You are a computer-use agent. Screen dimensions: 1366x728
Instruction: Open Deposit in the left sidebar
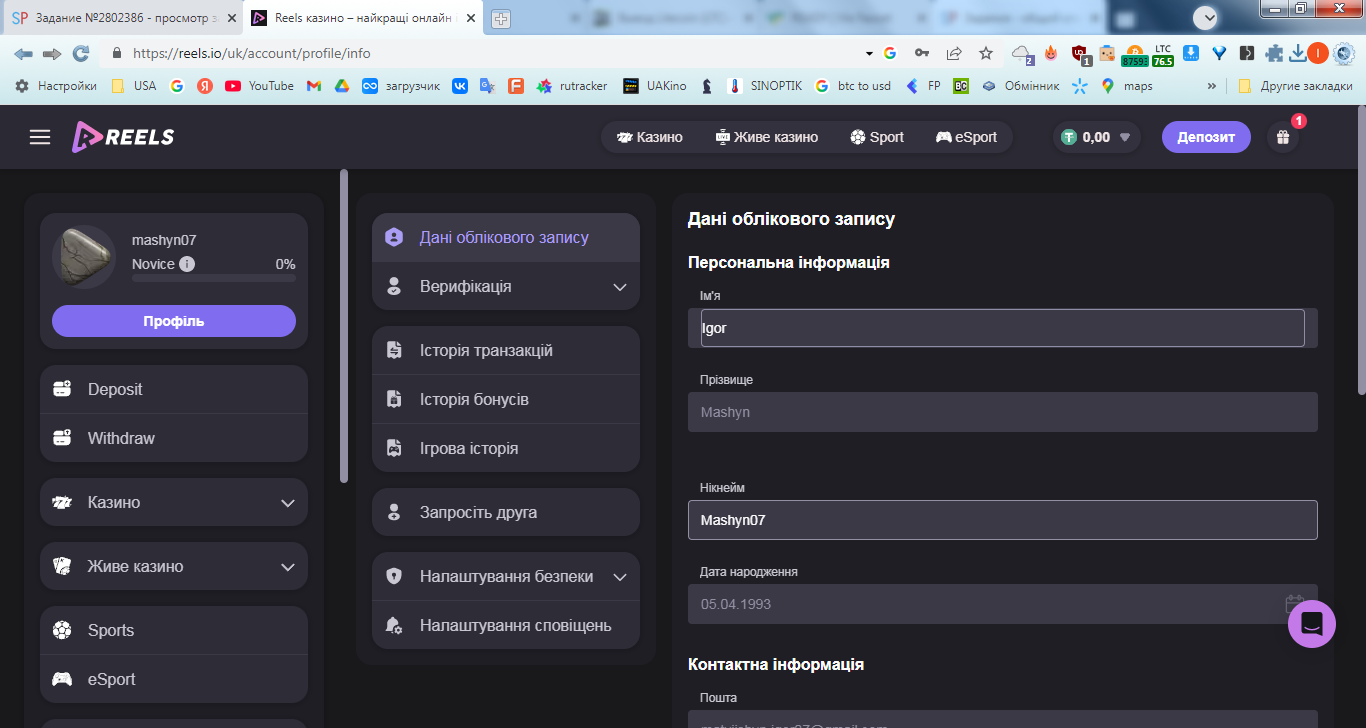click(x=174, y=390)
